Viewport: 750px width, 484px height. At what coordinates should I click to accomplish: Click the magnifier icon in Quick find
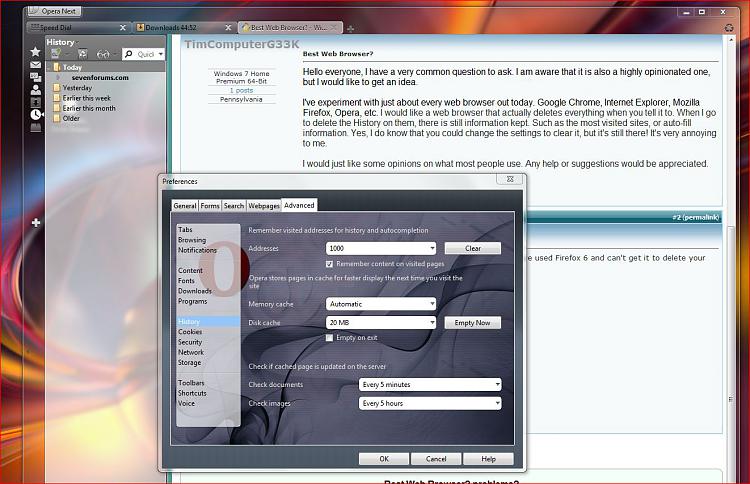tap(128, 54)
